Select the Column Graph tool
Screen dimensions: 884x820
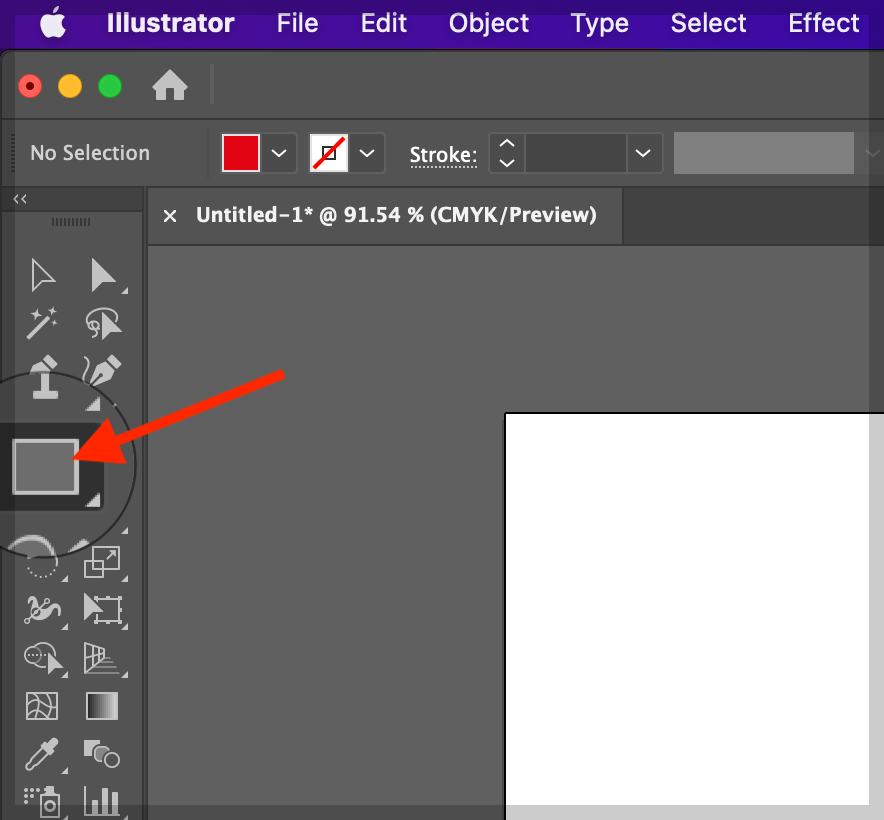[102, 802]
